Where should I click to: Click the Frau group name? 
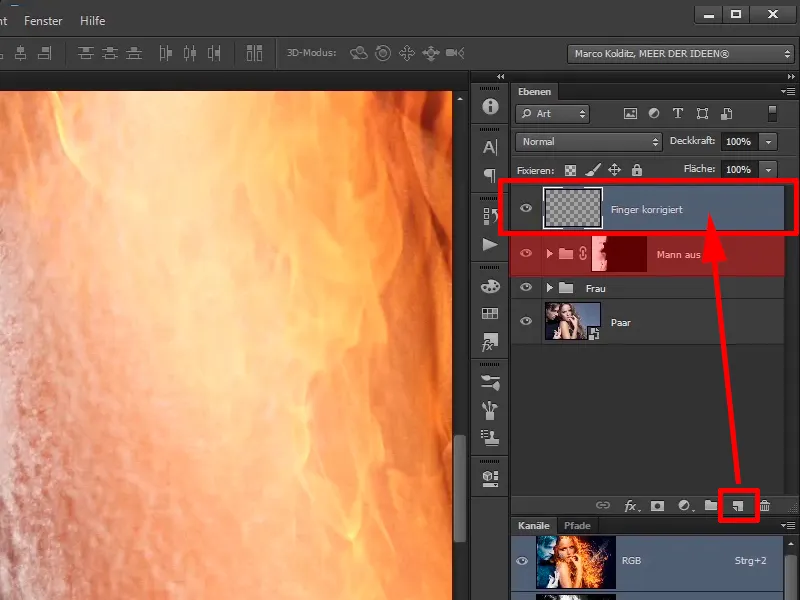pos(595,289)
